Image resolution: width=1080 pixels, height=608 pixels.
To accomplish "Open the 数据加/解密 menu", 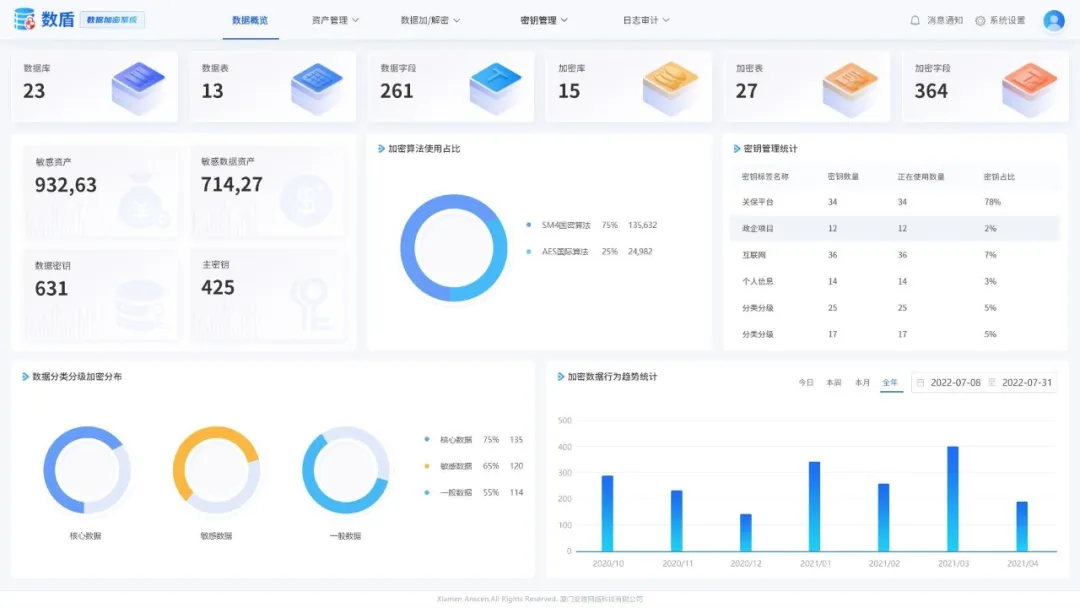I will pos(430,20).
